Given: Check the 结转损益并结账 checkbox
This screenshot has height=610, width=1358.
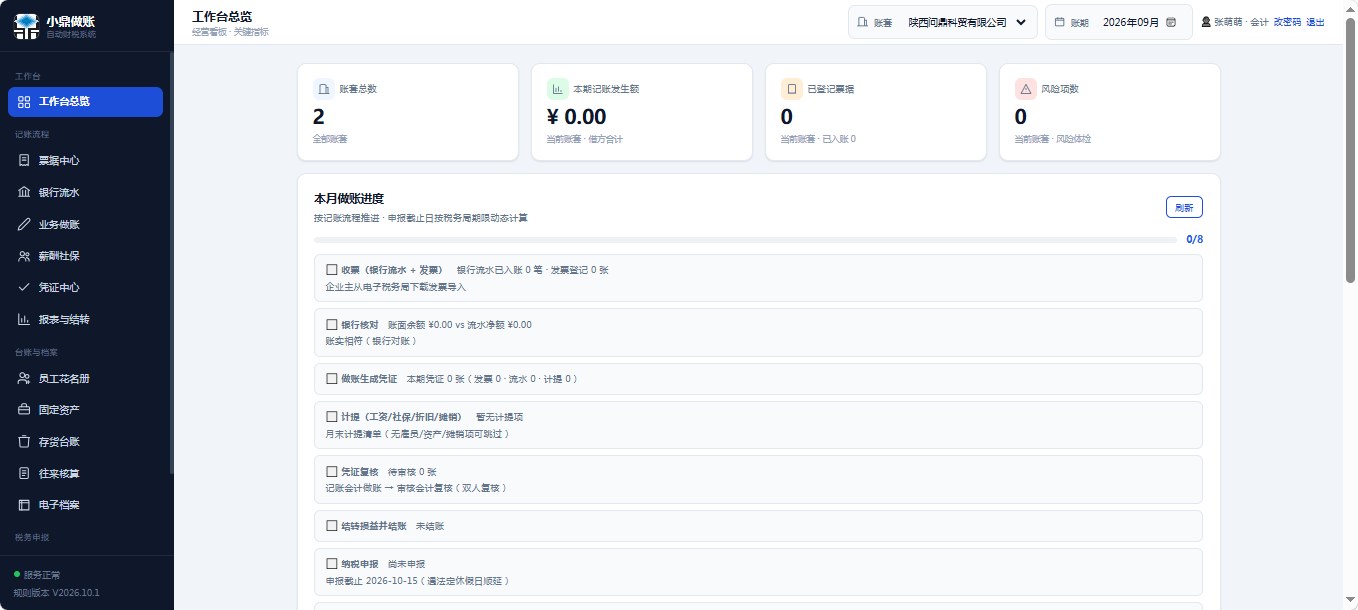Looking at the screenshot, I should 332,525.
